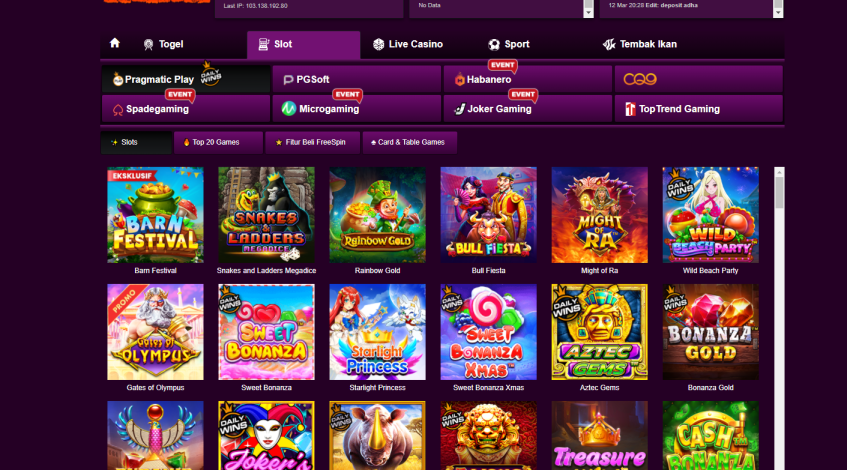Select the Spadegaming provider

(186, 109)
